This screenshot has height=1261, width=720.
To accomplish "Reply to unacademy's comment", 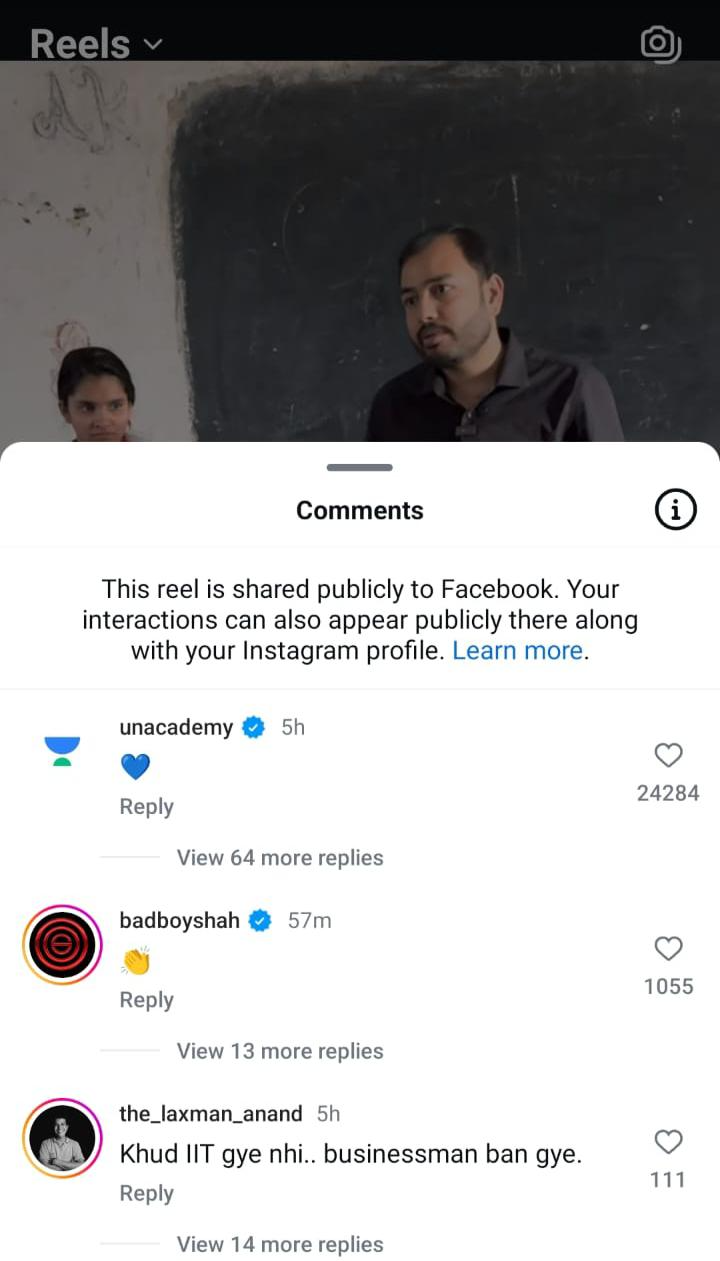I will pos(146,806).
